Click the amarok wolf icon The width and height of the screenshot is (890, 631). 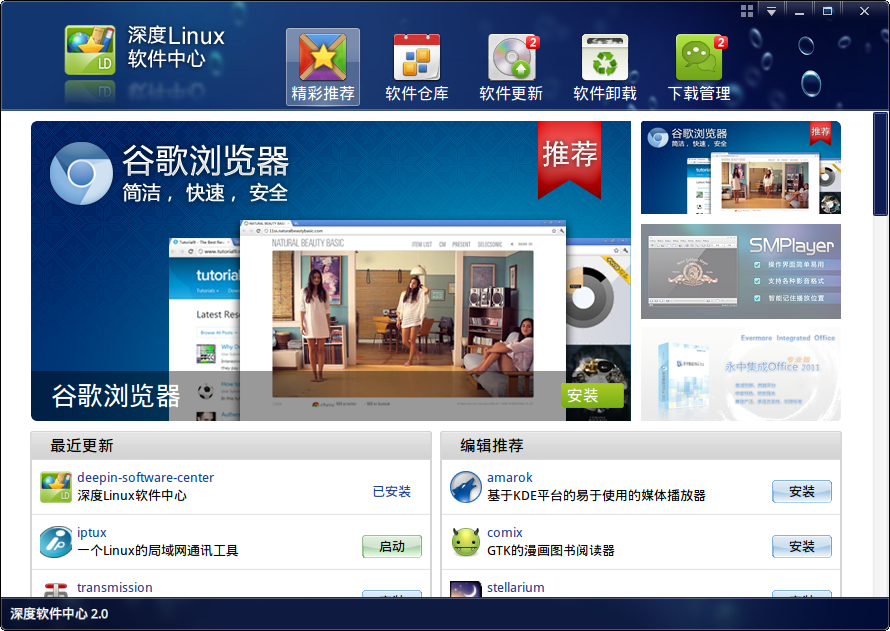(x=465, y=487)
